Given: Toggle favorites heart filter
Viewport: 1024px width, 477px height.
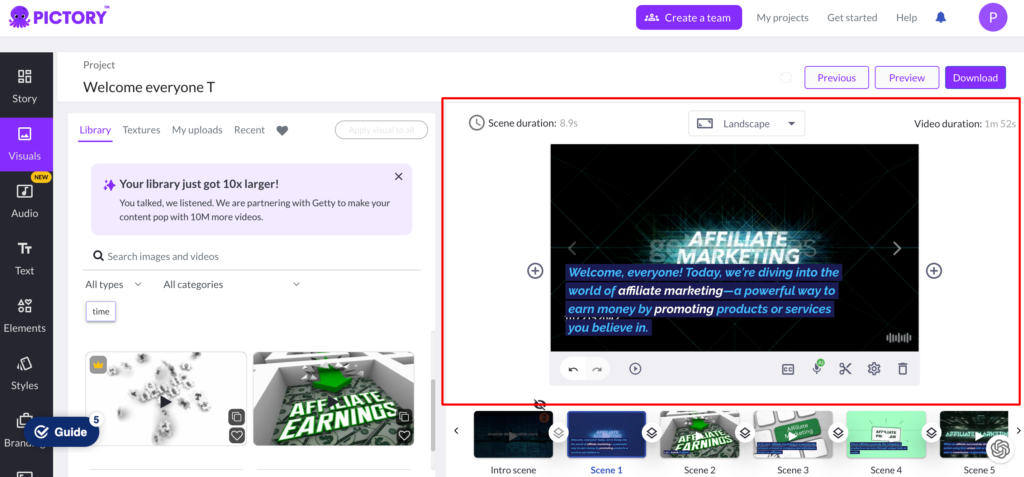Looking at the screenshot, I should (x=282, y=130).
